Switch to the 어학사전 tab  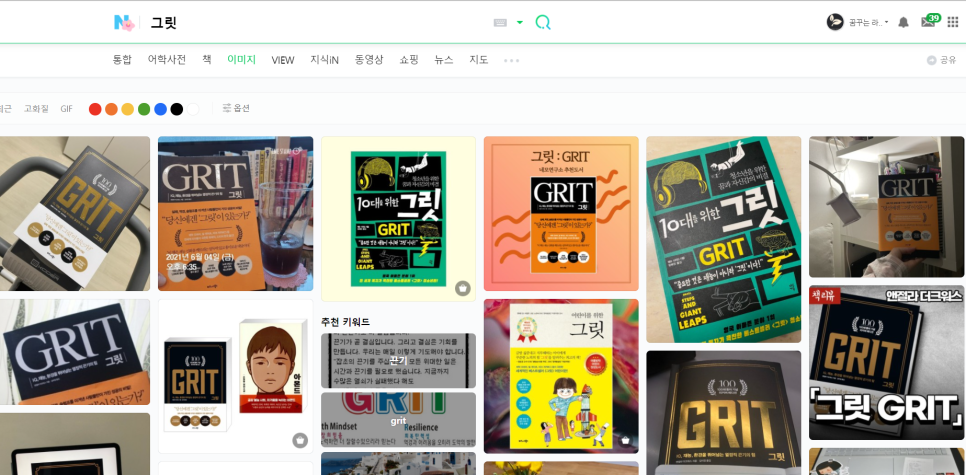tap(166, 60)
